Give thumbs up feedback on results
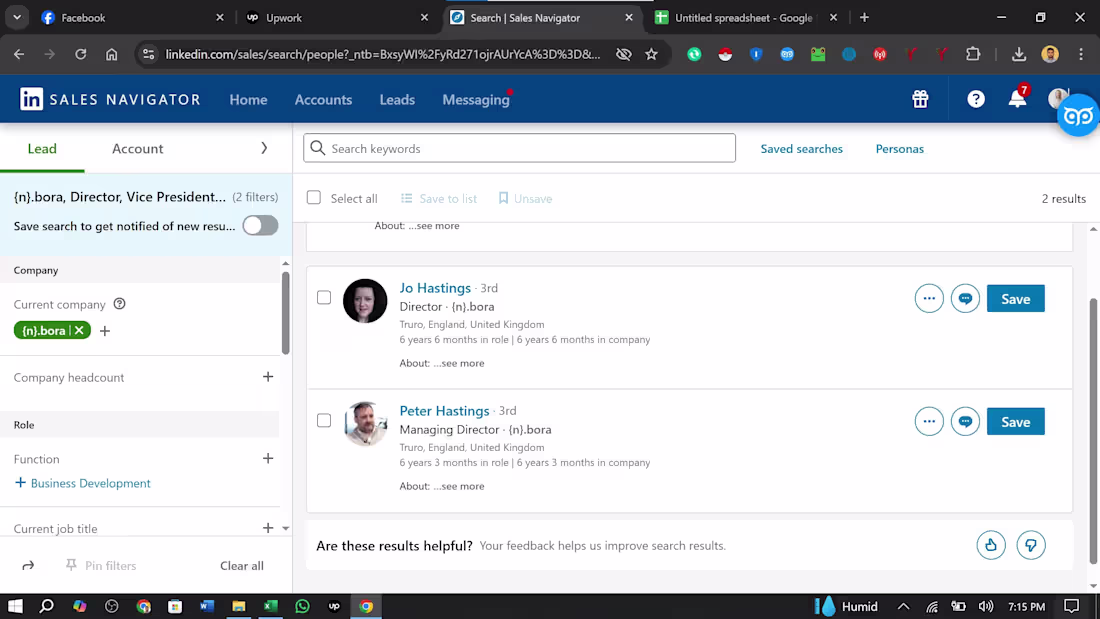1100x619 pixels. pyautogui.click(x=991, y=545)
